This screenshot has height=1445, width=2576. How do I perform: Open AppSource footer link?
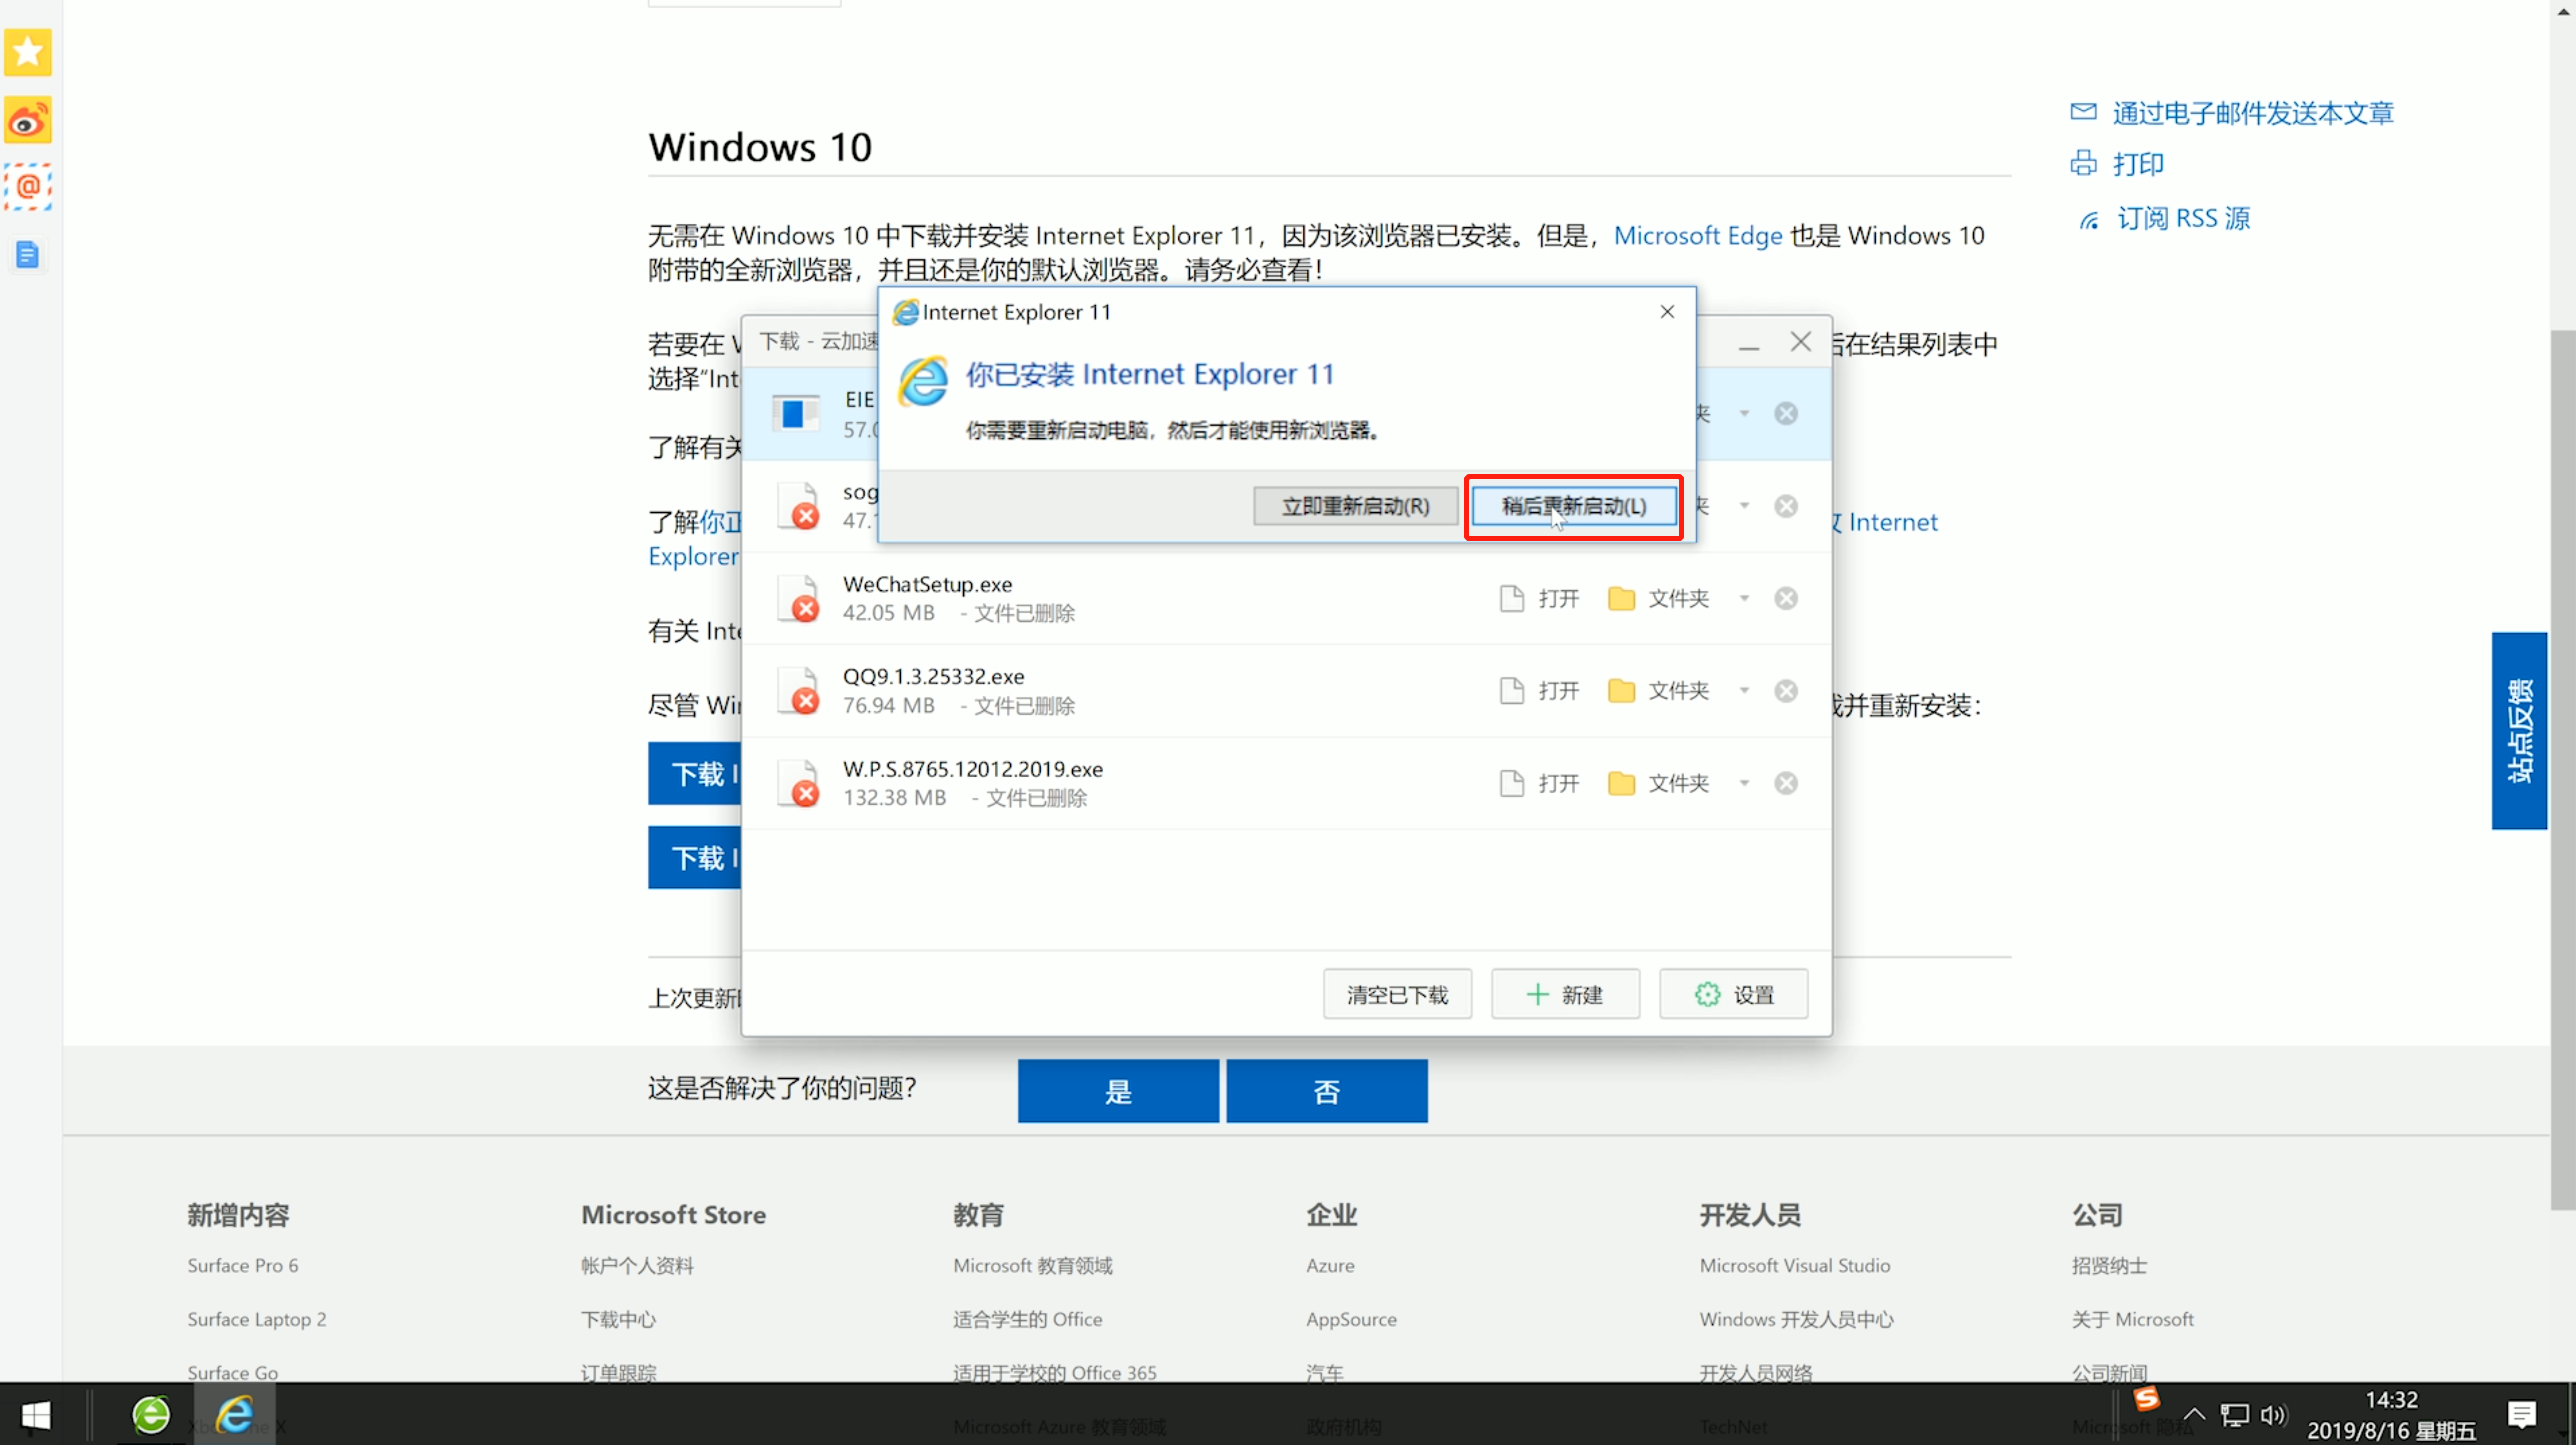pyautogui.click(x=1351, y=1320)
